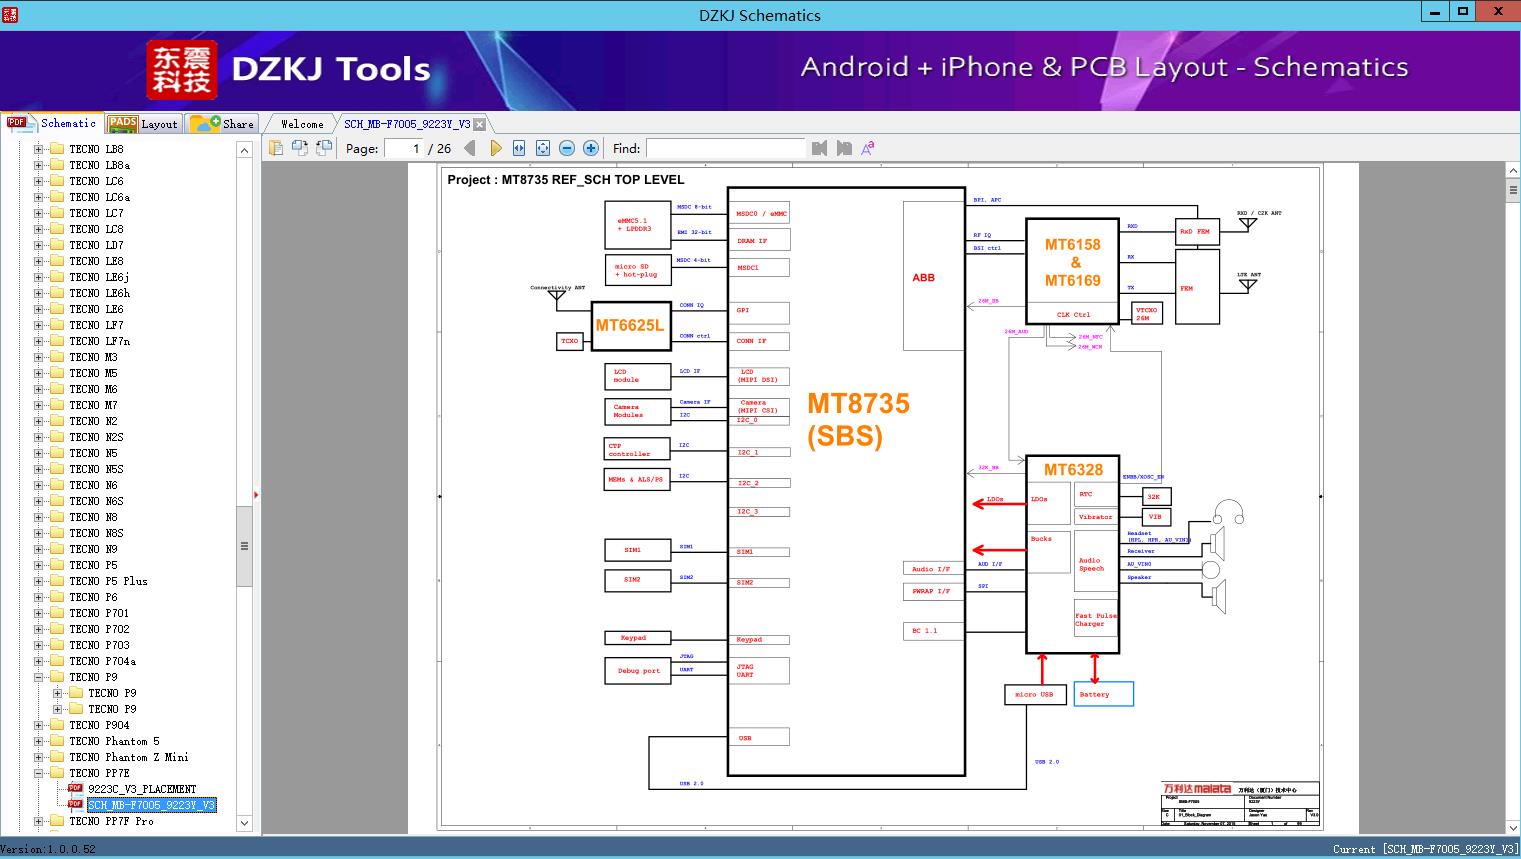Click the zoom out minus icon
This screenshot has height=859, width=1521.
click(x=567, y=148)
